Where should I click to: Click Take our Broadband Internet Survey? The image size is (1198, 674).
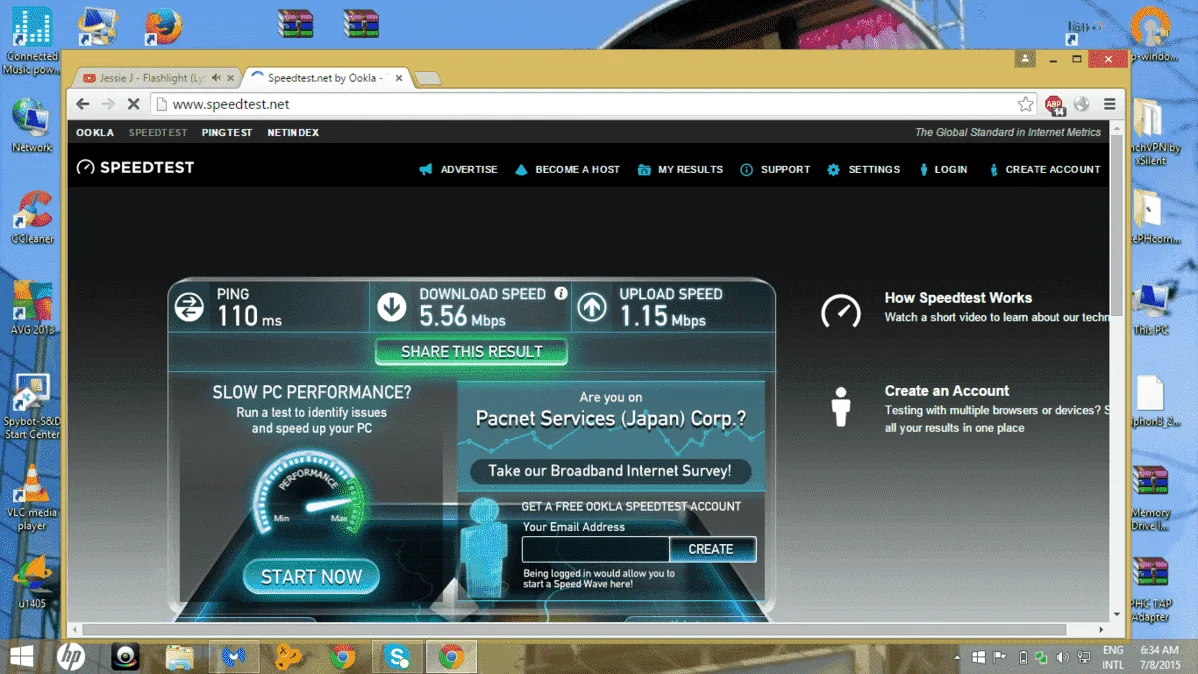[610, 471]
